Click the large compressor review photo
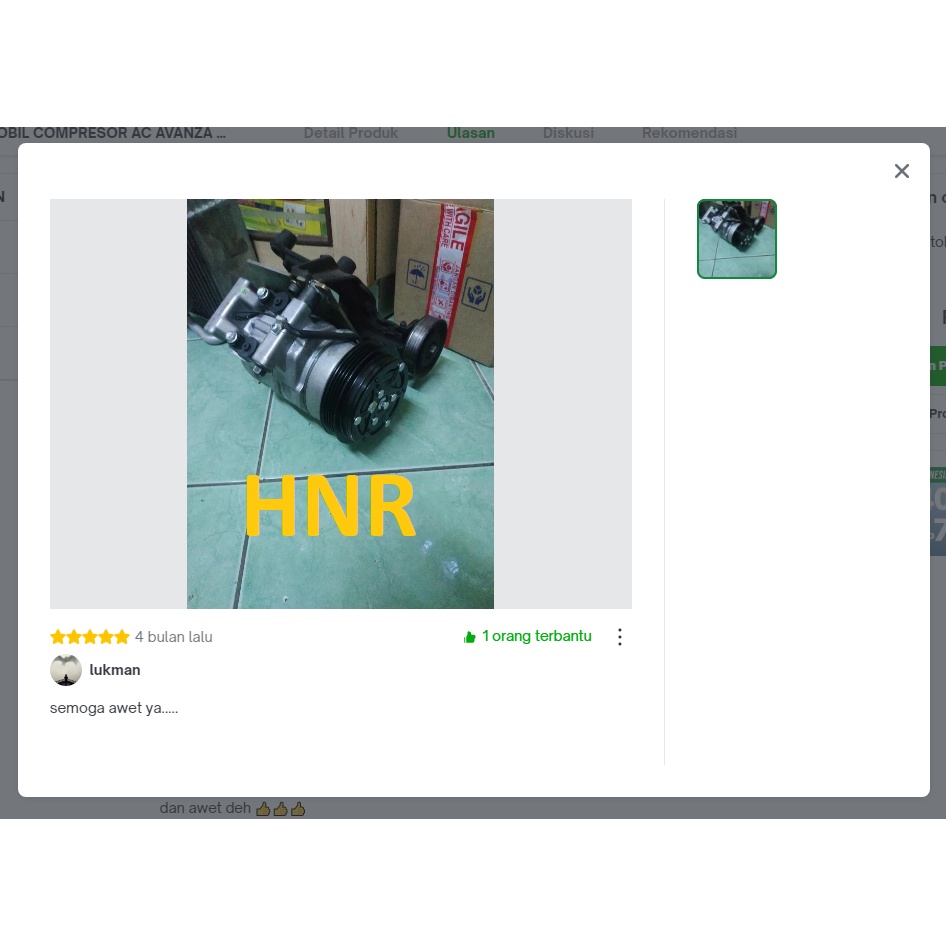This screenshot has height=946, width=946. click(x=340, y=403)
